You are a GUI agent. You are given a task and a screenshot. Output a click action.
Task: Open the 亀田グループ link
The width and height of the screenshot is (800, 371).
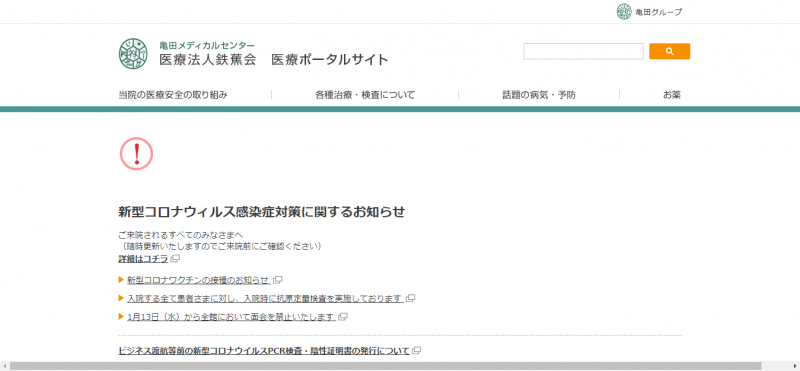tap(658, 12)
